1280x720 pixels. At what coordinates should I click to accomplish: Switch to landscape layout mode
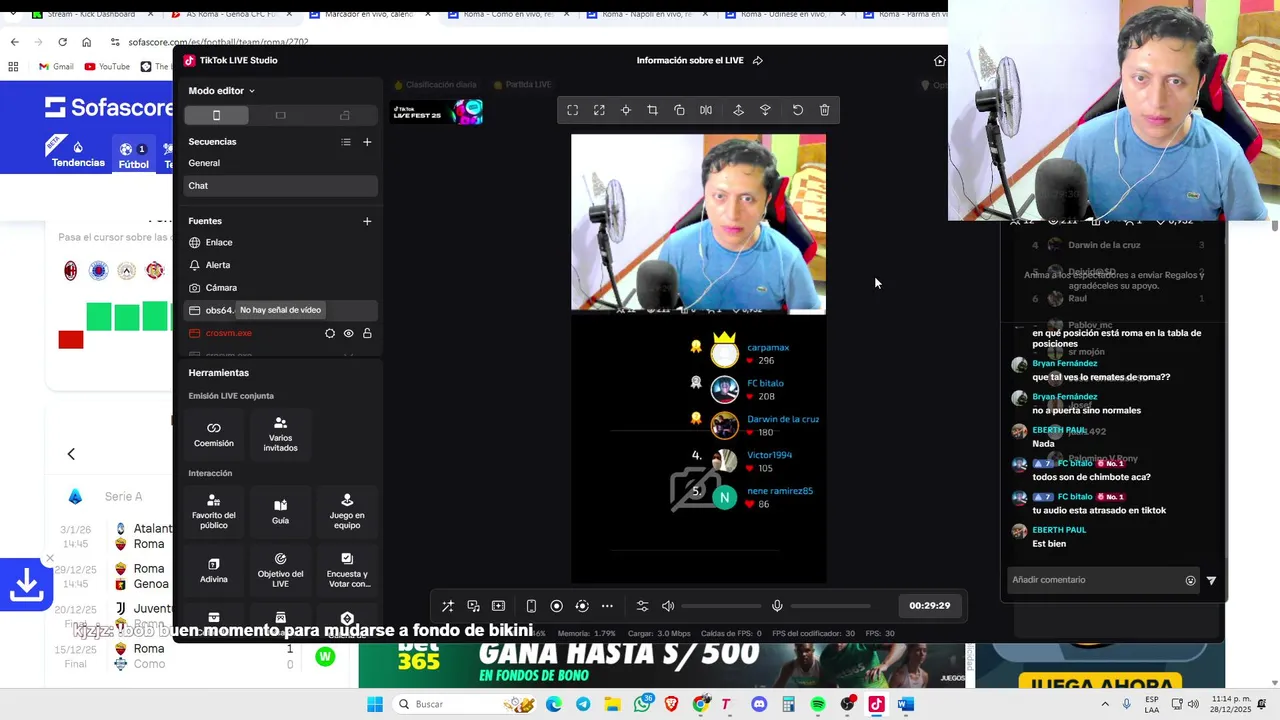click(280, 115)
